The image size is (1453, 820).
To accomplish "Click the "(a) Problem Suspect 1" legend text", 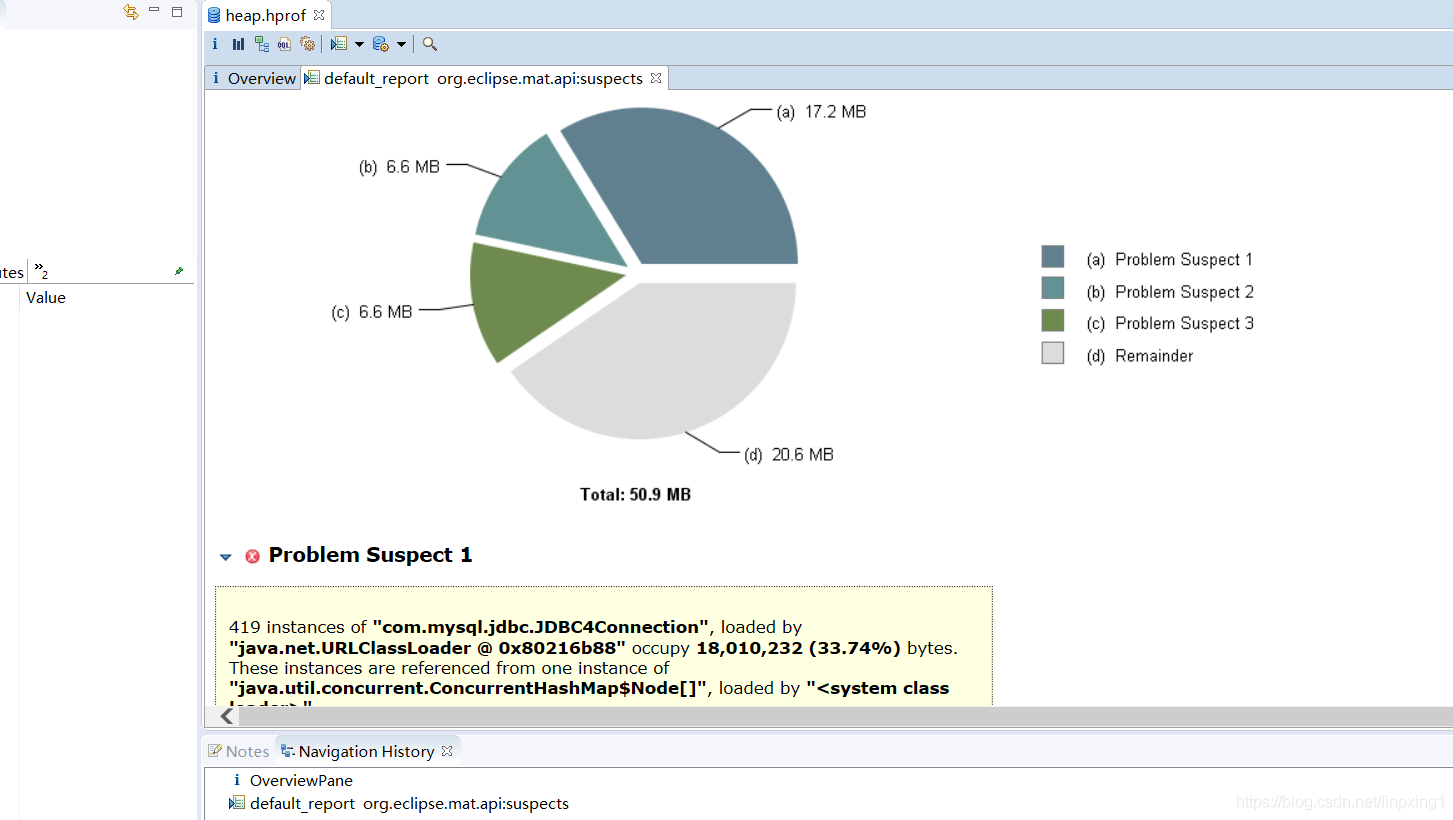I will pos(1169,259).
